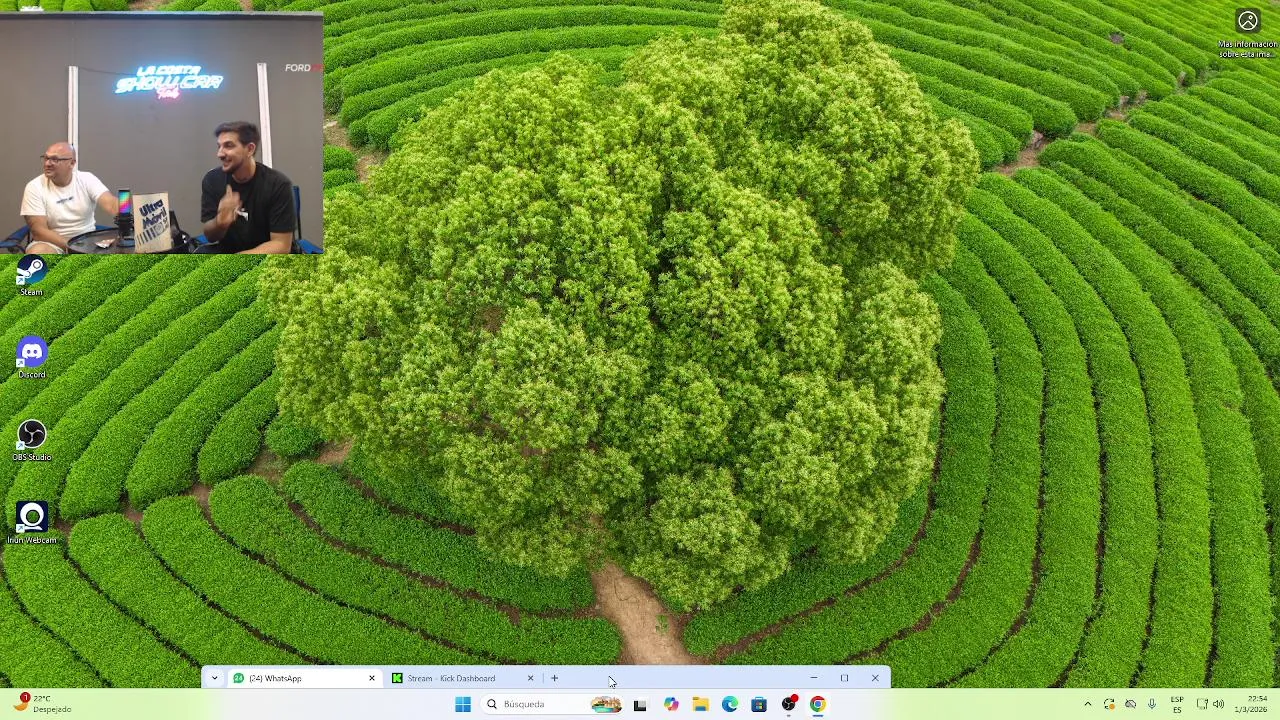Open Copilot from the taskbar

click(x=671, y=704)
